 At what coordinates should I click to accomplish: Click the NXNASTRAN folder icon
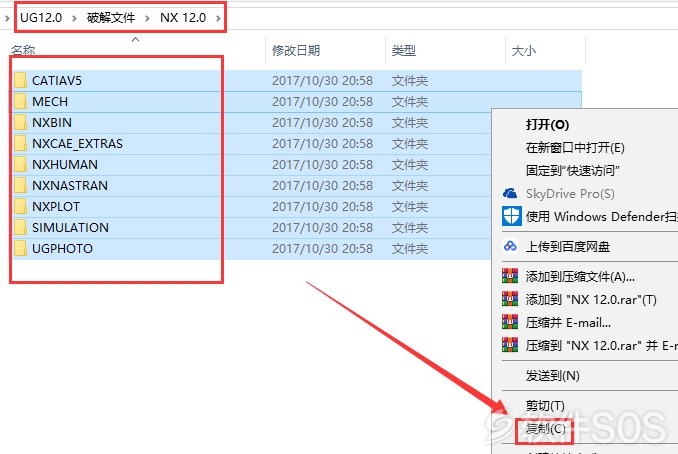point(20,185)
